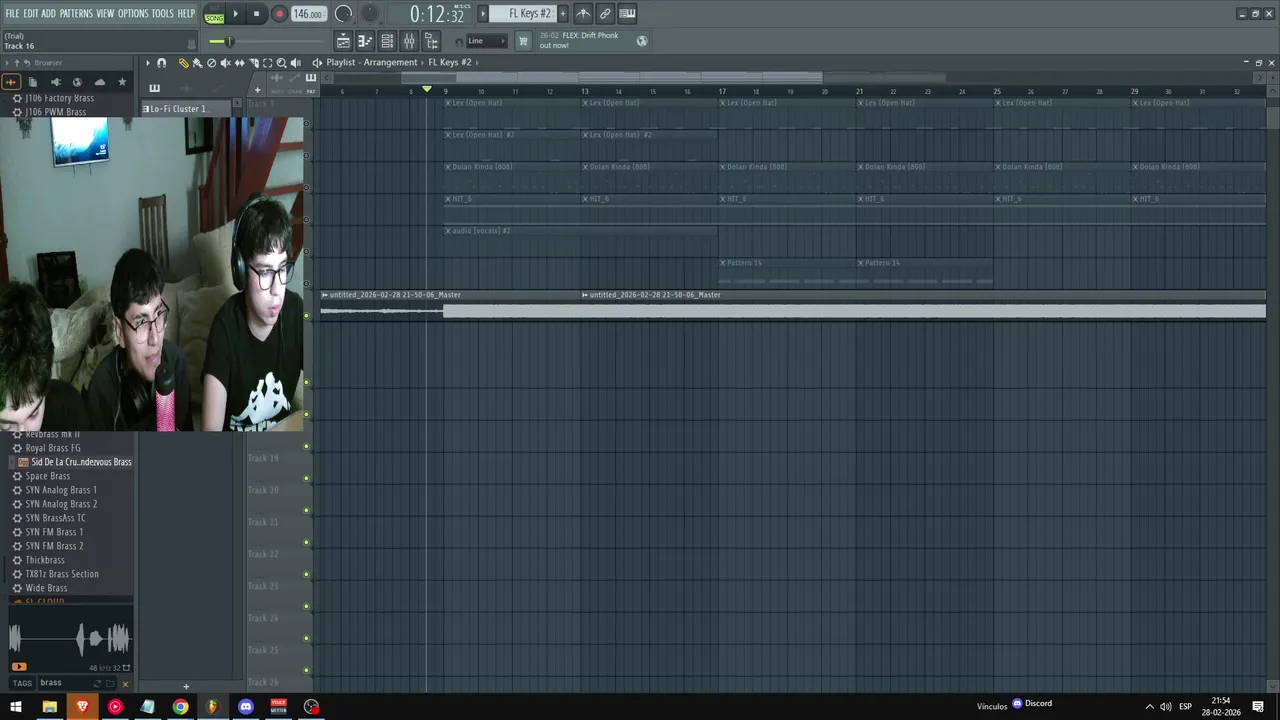Image resolution: width=1280 pixels, height=720 pixels.
Task: Open the Playlist view icon
Action: 343,41
